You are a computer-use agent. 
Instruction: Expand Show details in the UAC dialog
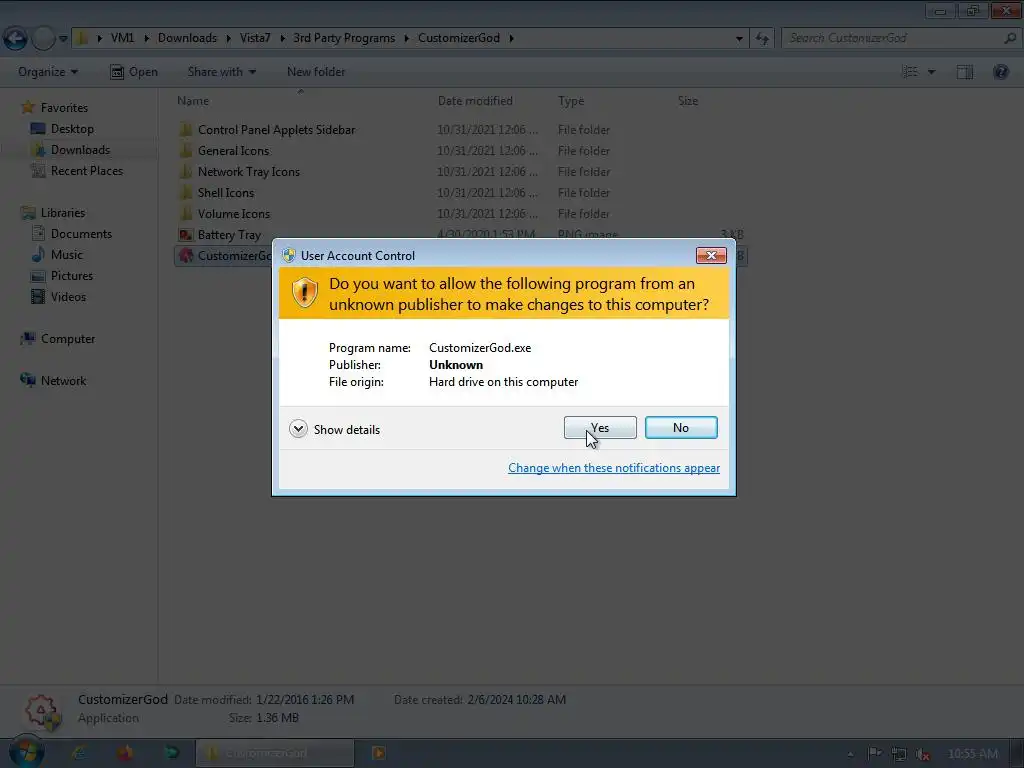pyautogui.click(x=334, y=429)
